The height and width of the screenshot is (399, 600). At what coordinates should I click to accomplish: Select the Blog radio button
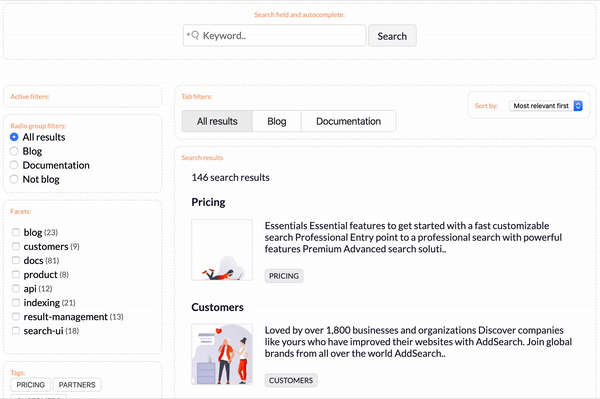tap(14, 151)
